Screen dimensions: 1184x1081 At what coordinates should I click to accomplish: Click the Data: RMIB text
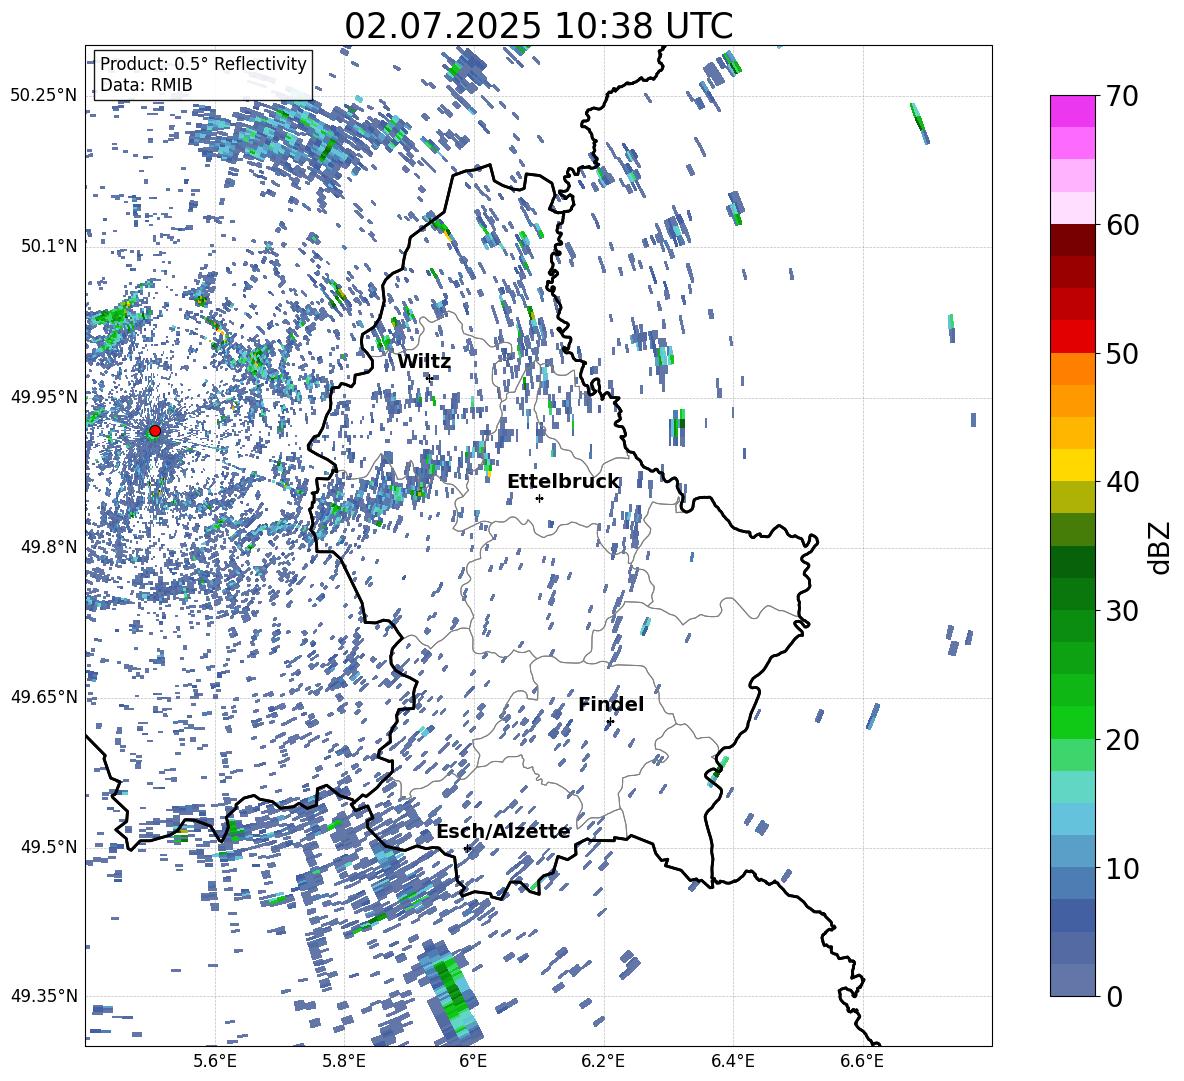coord(146,85)
